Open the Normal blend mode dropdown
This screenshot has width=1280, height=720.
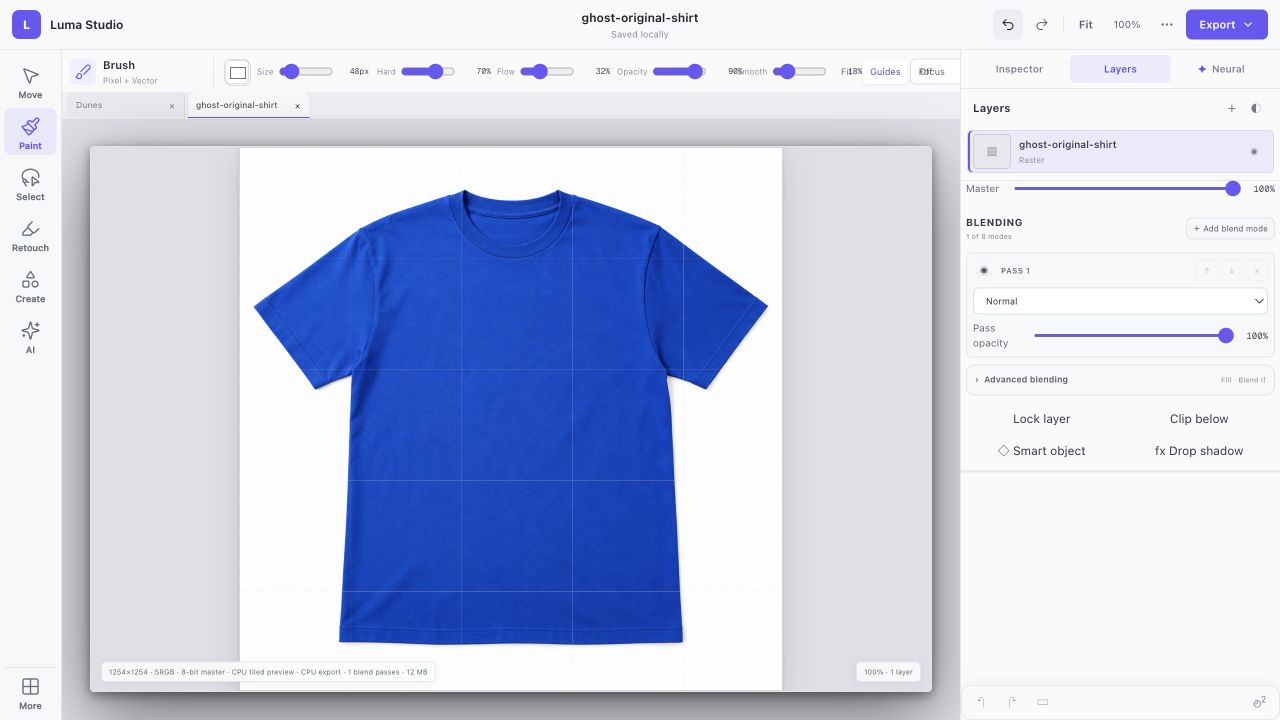(1120, 301)
